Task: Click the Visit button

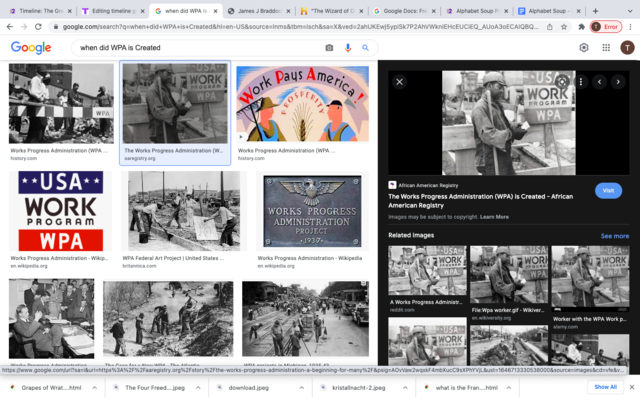Action: click(x=608, y=191)
